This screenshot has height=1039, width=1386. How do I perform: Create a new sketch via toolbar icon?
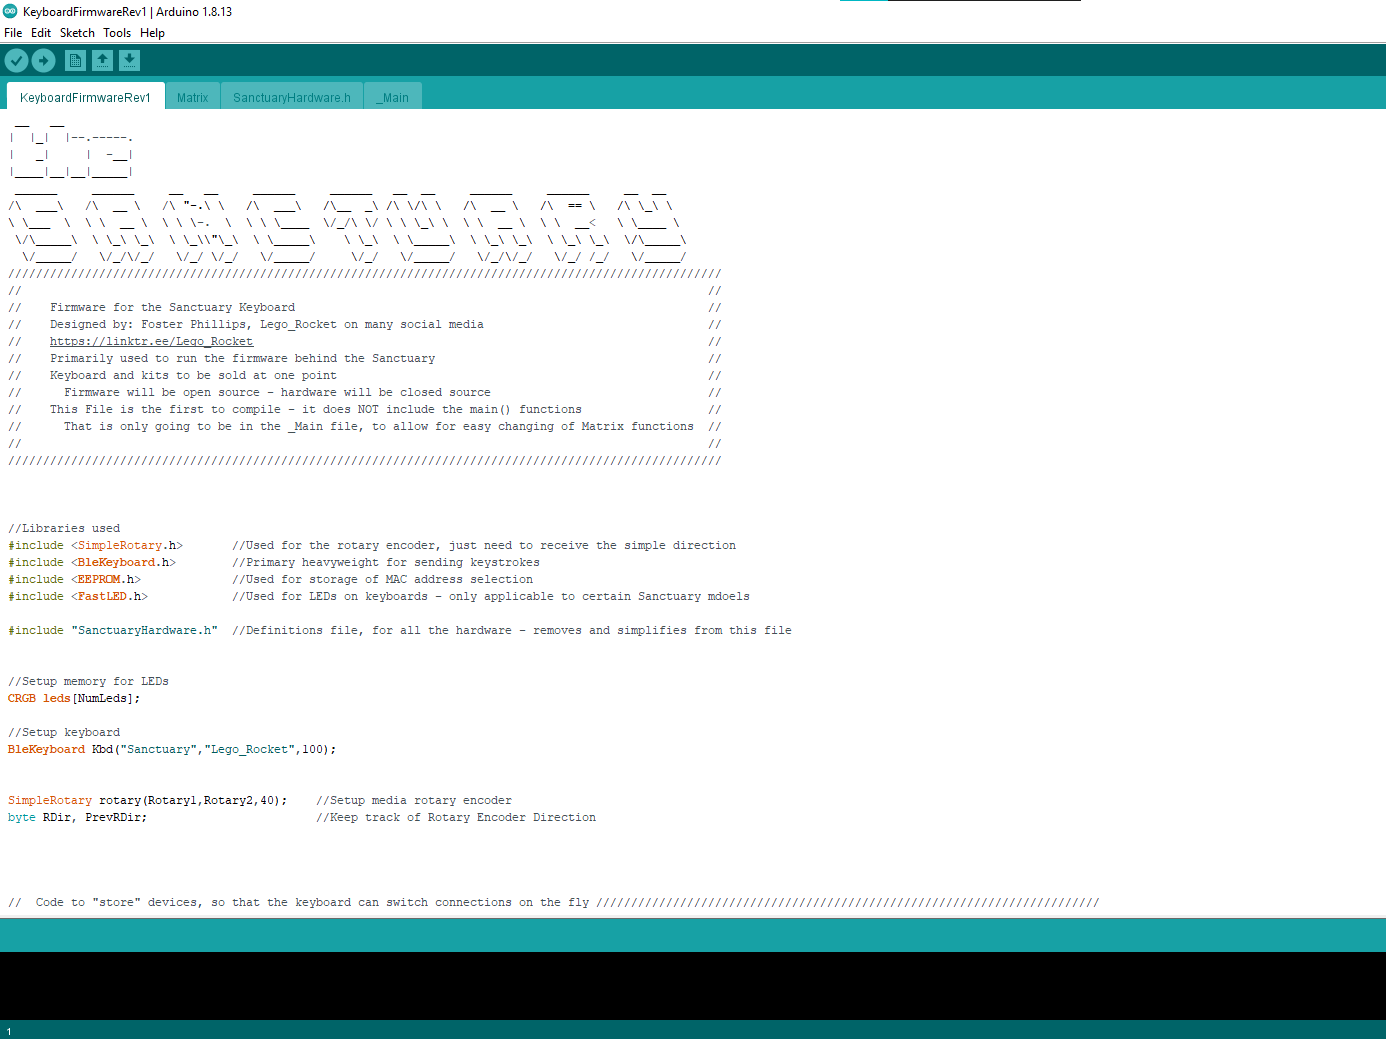click(75, 60)
